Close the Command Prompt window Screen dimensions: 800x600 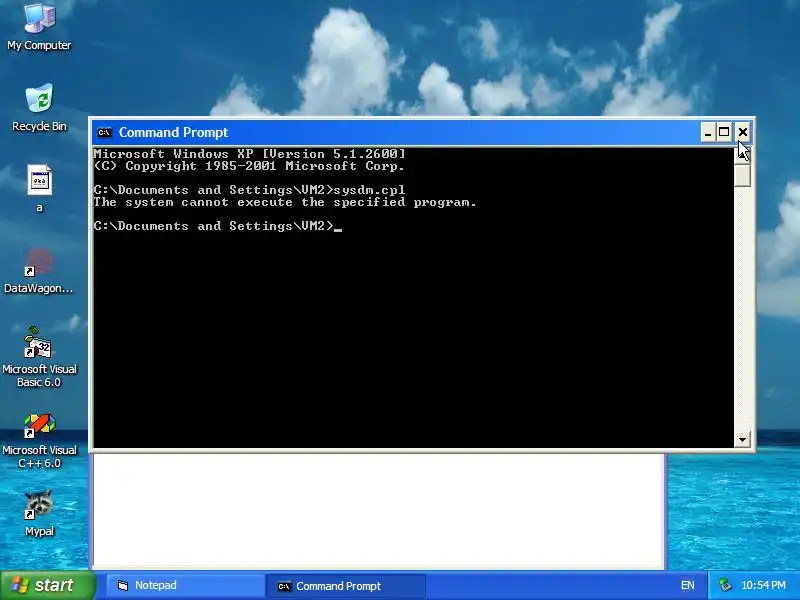pos(743,133)
